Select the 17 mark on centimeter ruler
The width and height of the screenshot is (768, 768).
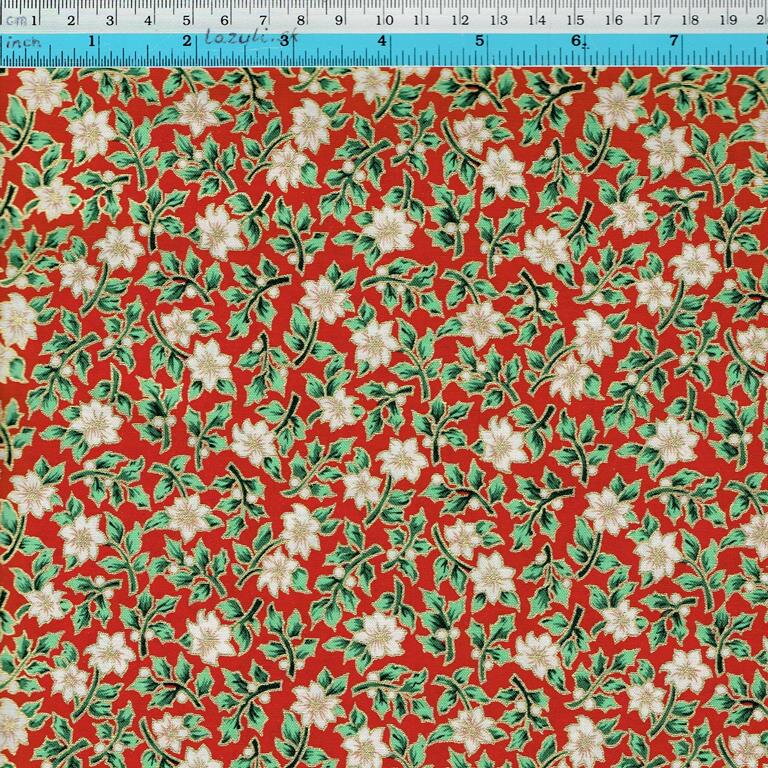pyautogui.click(x=651, y=20)
